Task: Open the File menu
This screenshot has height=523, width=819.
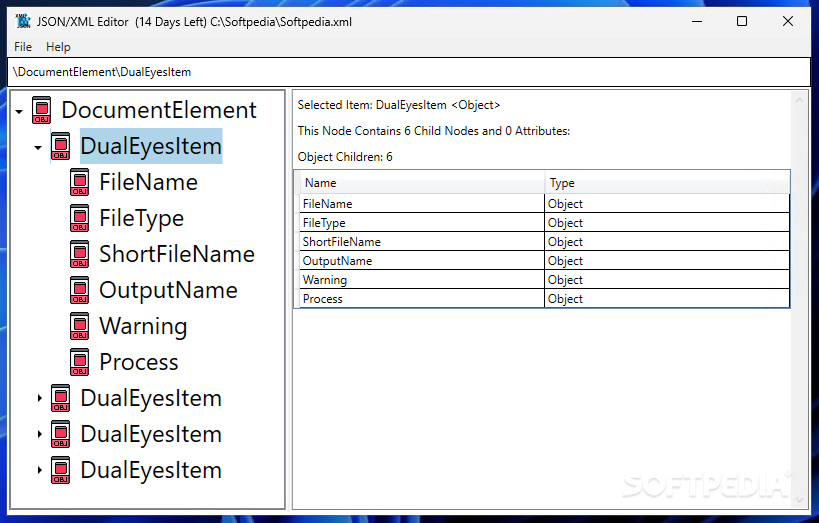Action: tap(23, 47)
